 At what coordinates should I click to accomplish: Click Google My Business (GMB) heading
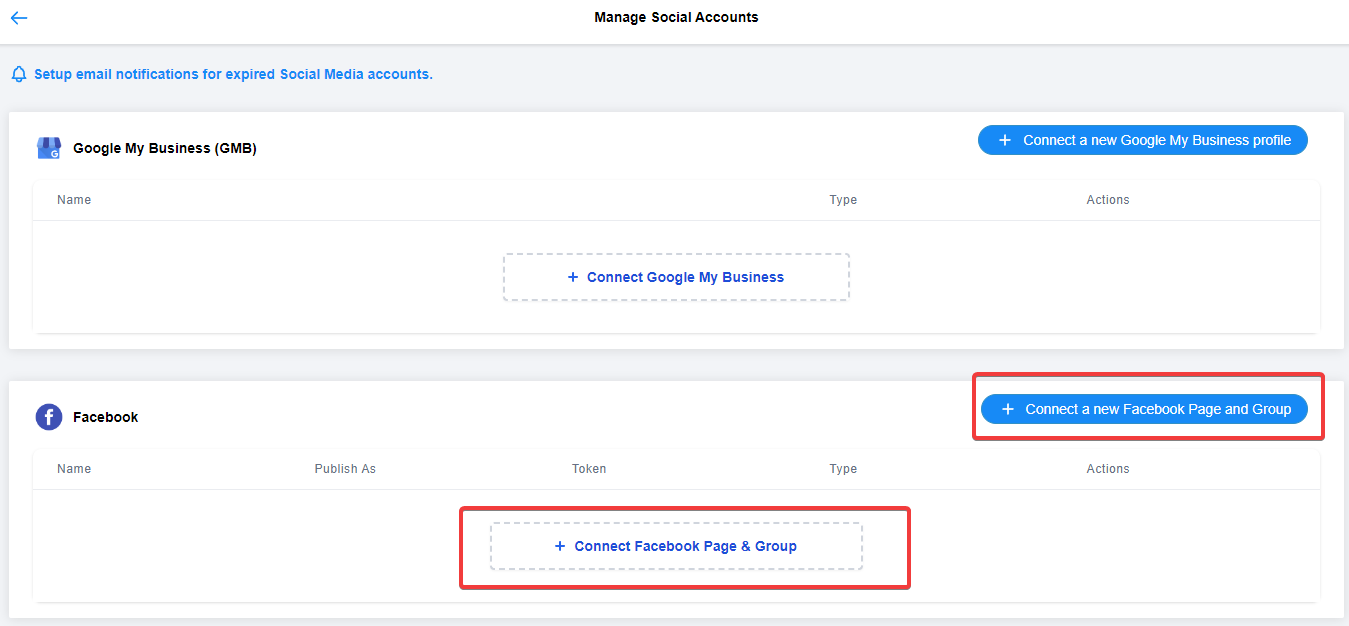[165, 148]
